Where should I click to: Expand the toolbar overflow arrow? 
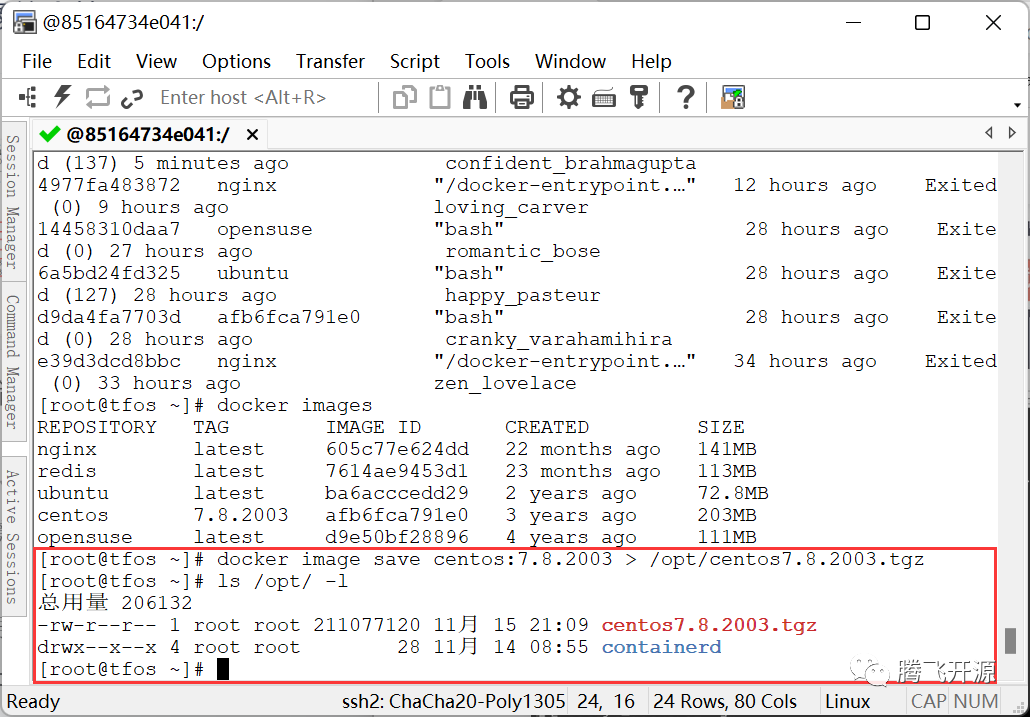point(1017,105)
